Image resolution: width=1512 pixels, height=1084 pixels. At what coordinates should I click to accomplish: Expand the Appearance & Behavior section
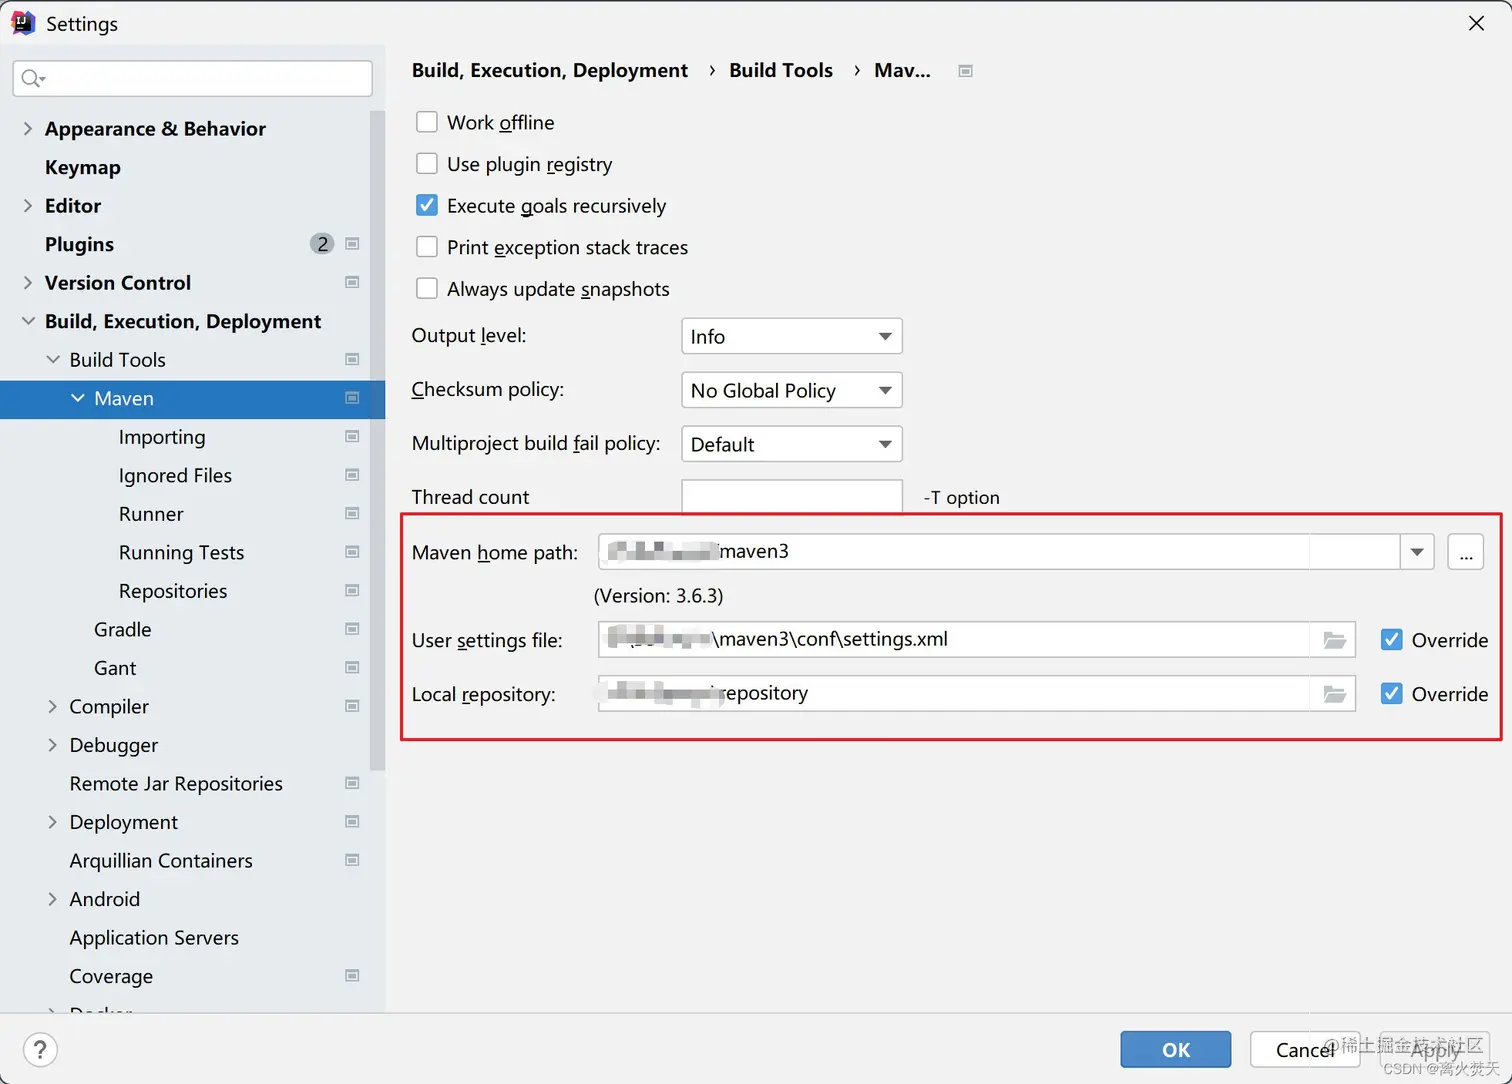pos(28,128)
